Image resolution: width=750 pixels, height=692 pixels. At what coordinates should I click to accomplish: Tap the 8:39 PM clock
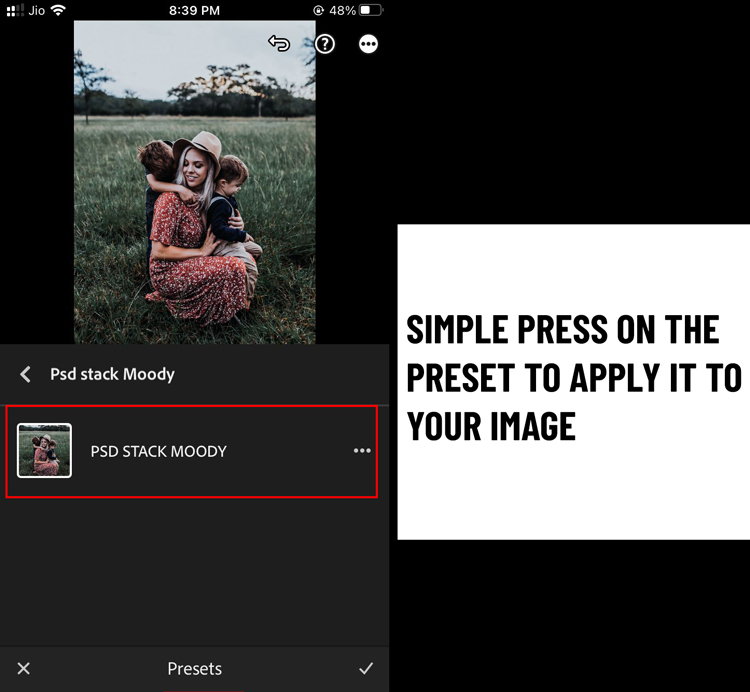click(x=194, y=11)
